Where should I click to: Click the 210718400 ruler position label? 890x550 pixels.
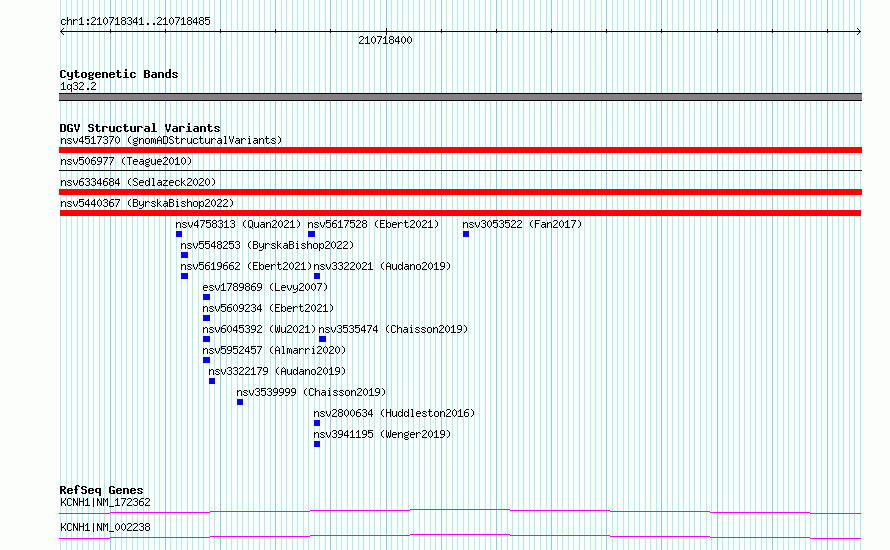(385, 40)
